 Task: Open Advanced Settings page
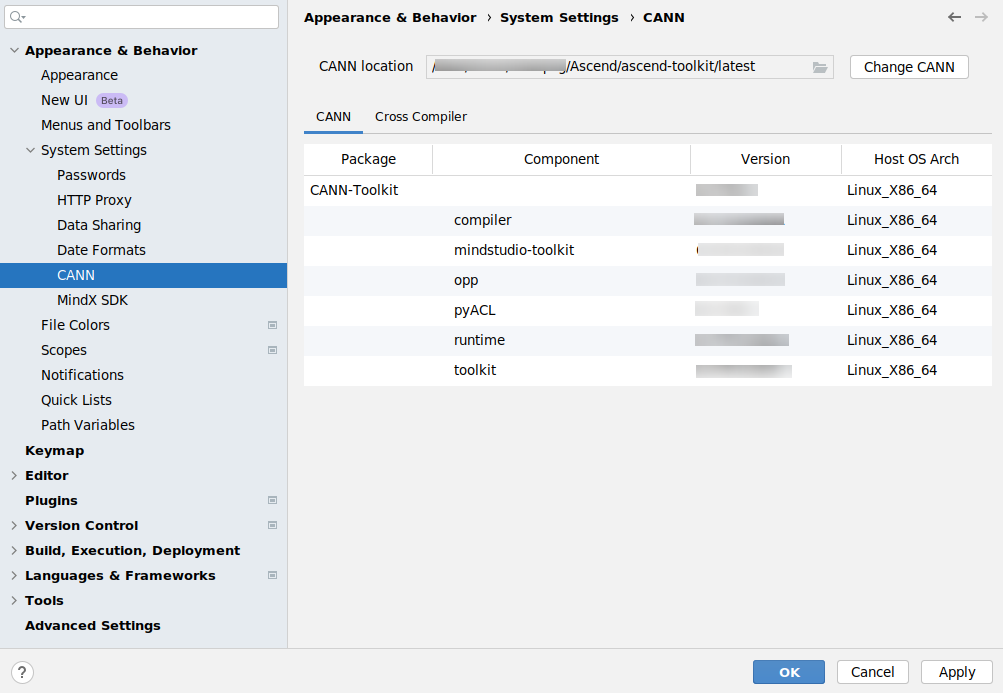click(x=93, y=625)
